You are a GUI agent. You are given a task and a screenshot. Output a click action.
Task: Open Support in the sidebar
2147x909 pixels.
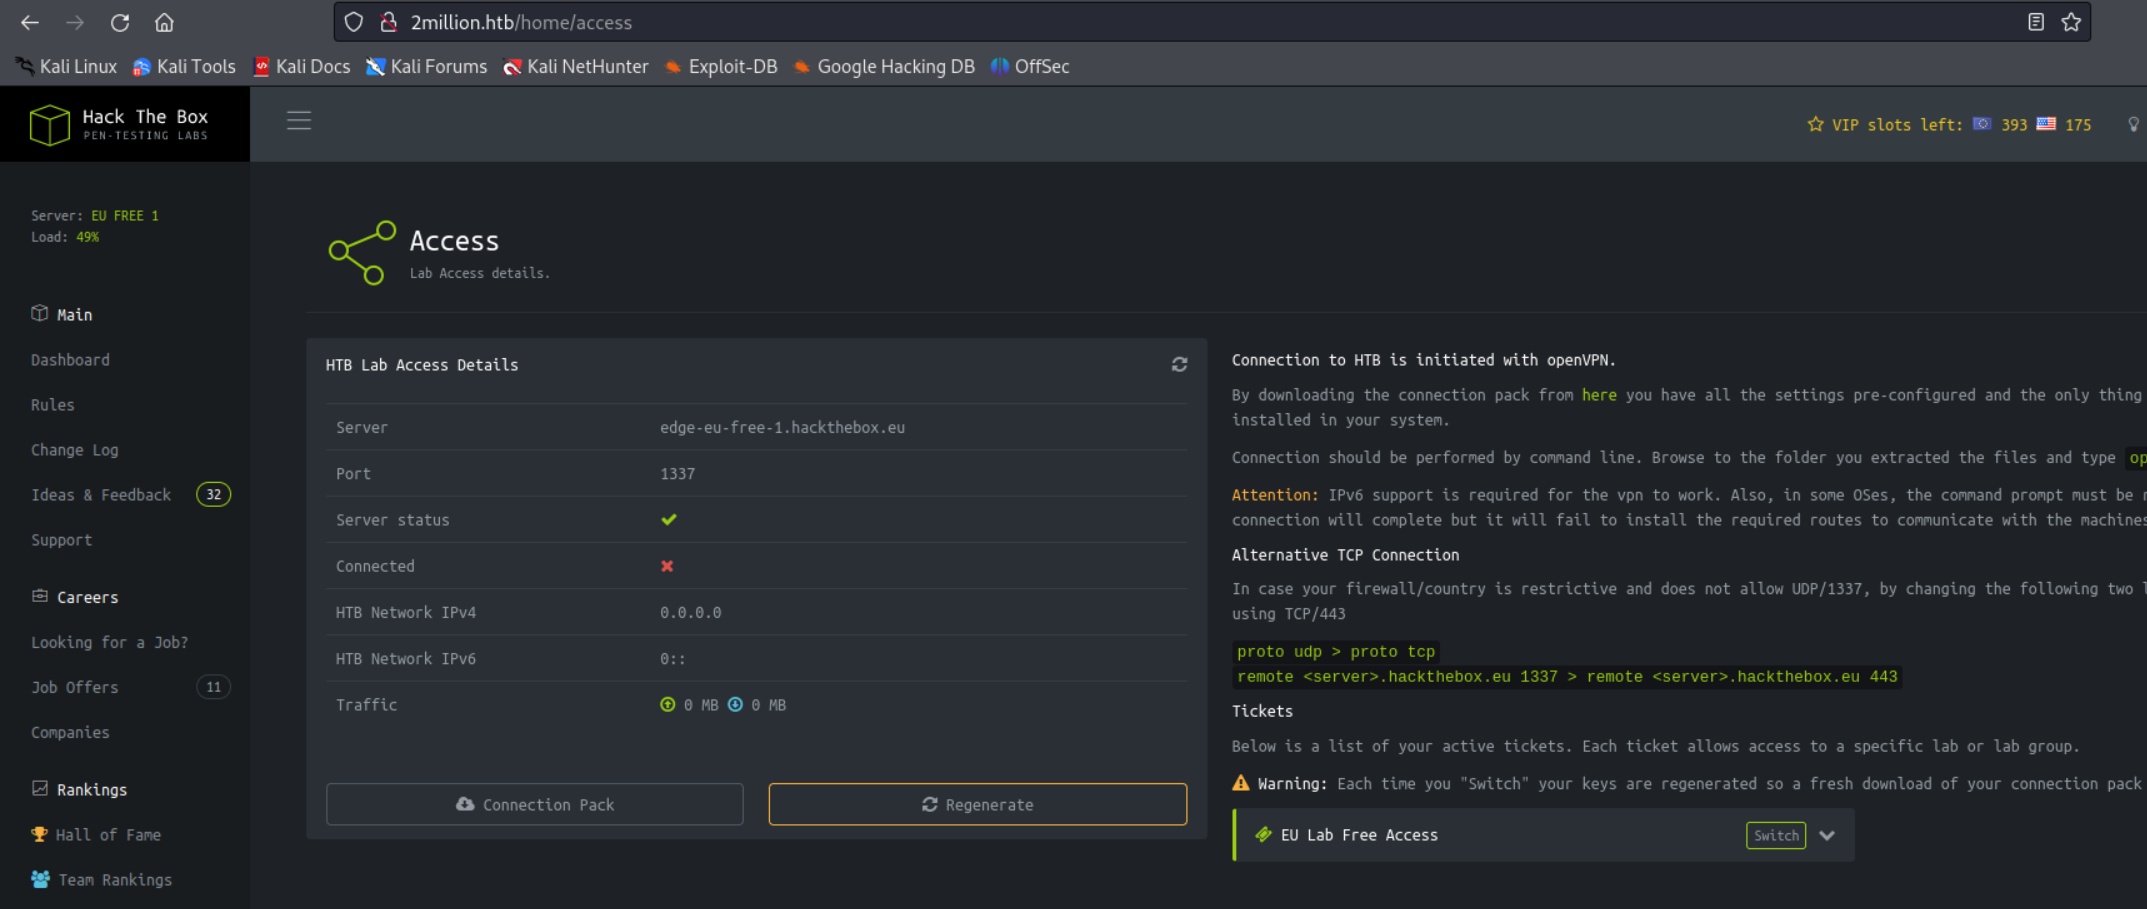[x=61, y=540]
